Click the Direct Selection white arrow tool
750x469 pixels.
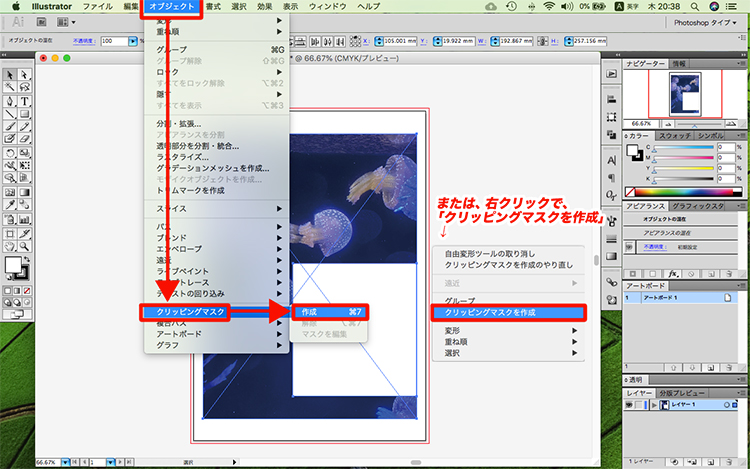pos(23,75)
